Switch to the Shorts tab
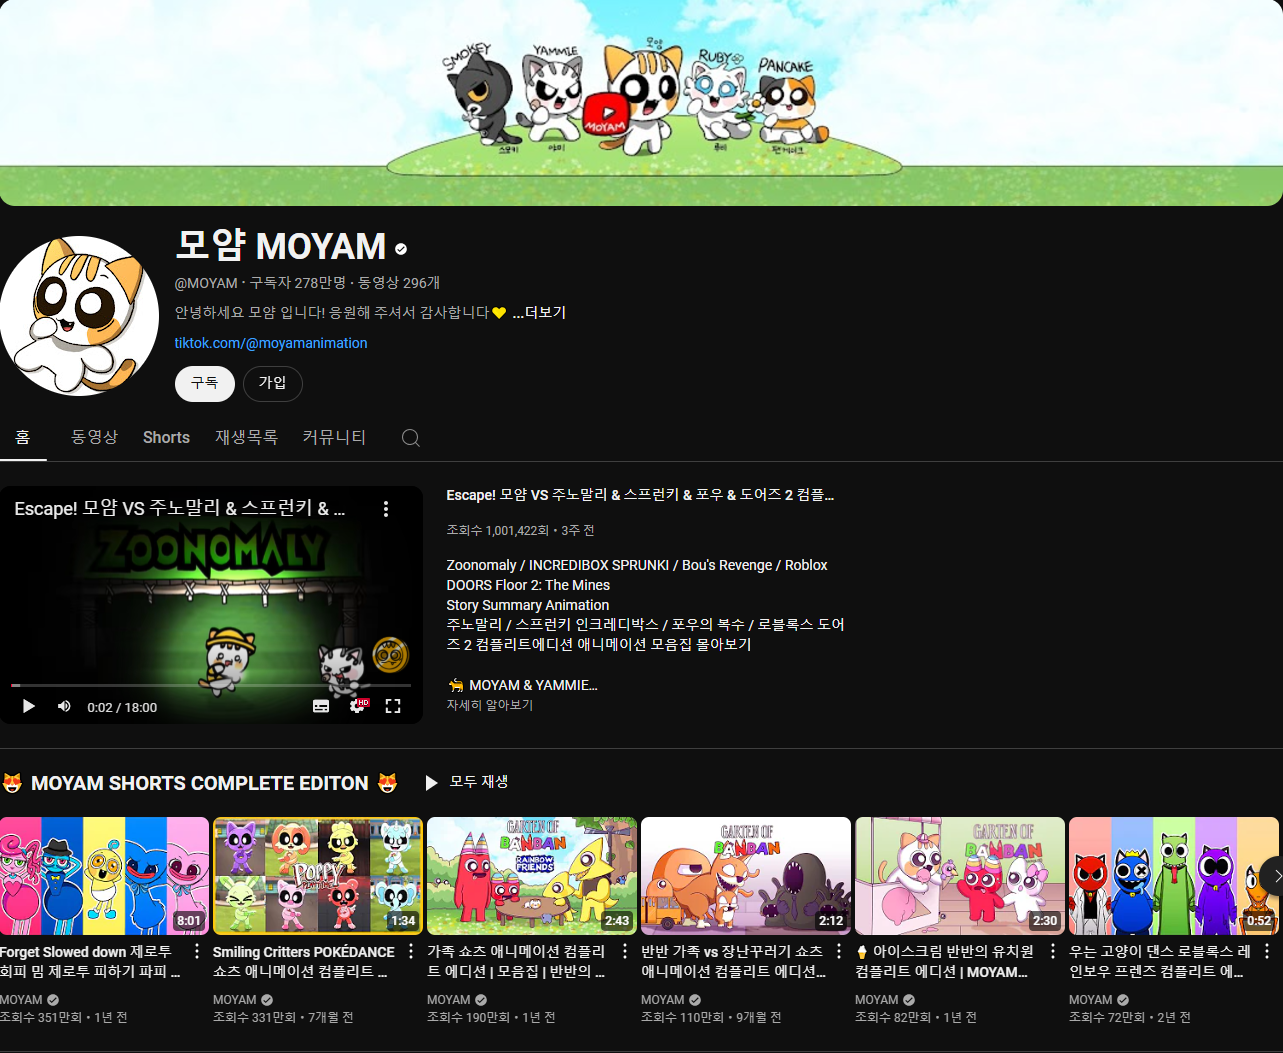 pyautogui.click(x=166, y=437)
